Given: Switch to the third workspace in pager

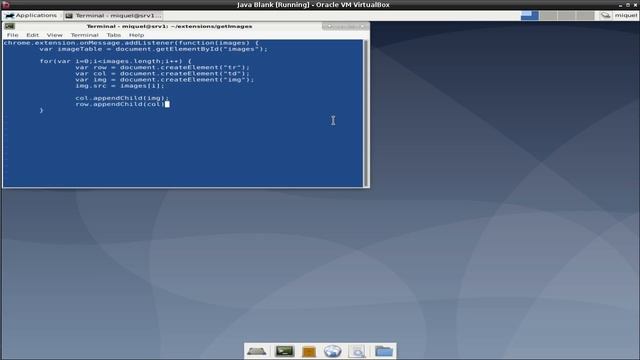Looking at the screenshot, I should point(567,16).
